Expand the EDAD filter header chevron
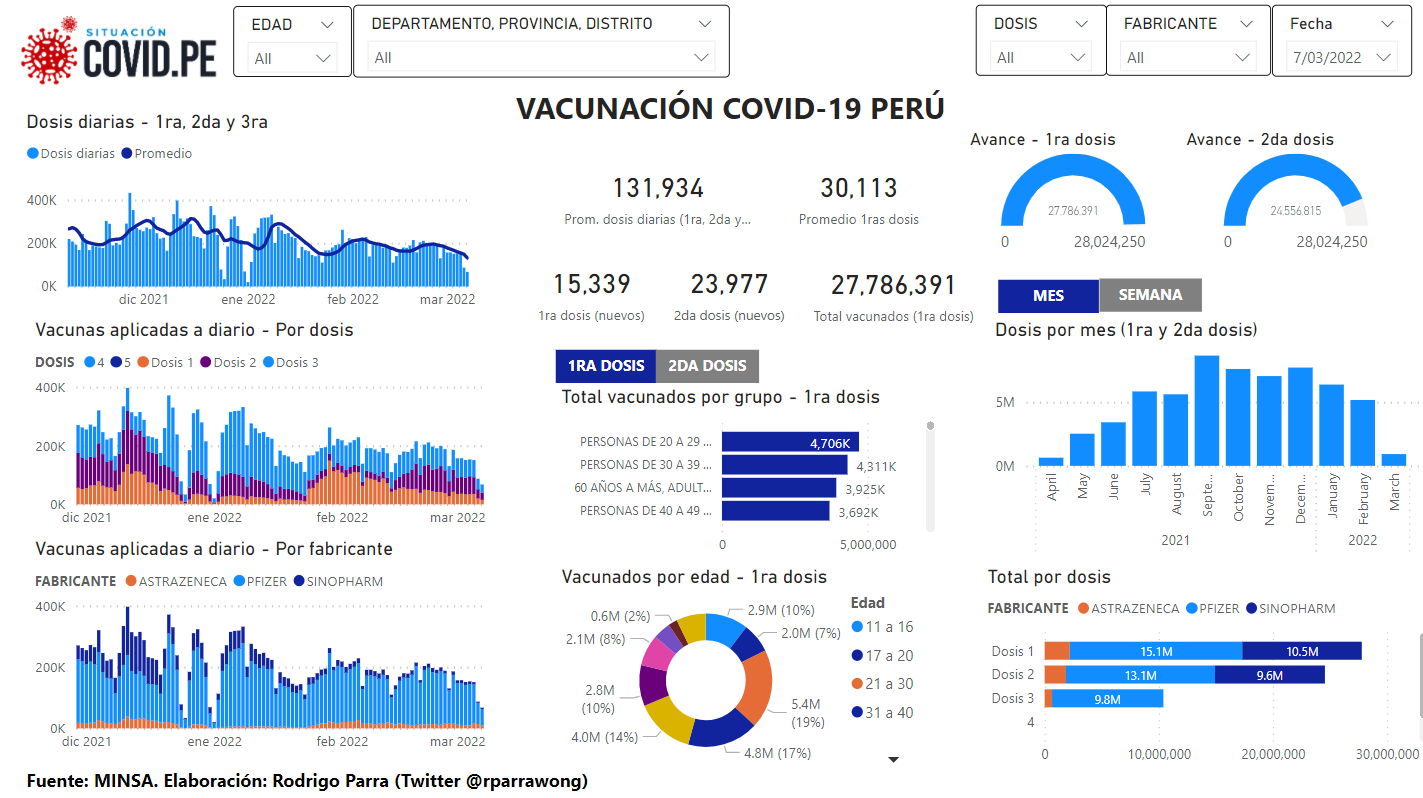The width and height of the screenshot is (1423, 798). (x=328, y=24)
